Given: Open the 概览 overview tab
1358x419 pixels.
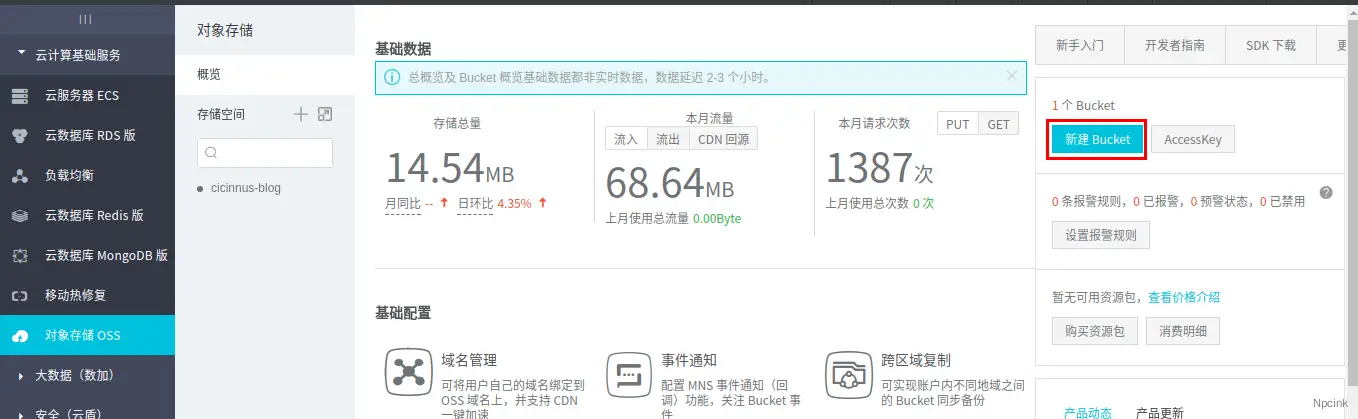Looking at the screenshot, I should 209,74.
